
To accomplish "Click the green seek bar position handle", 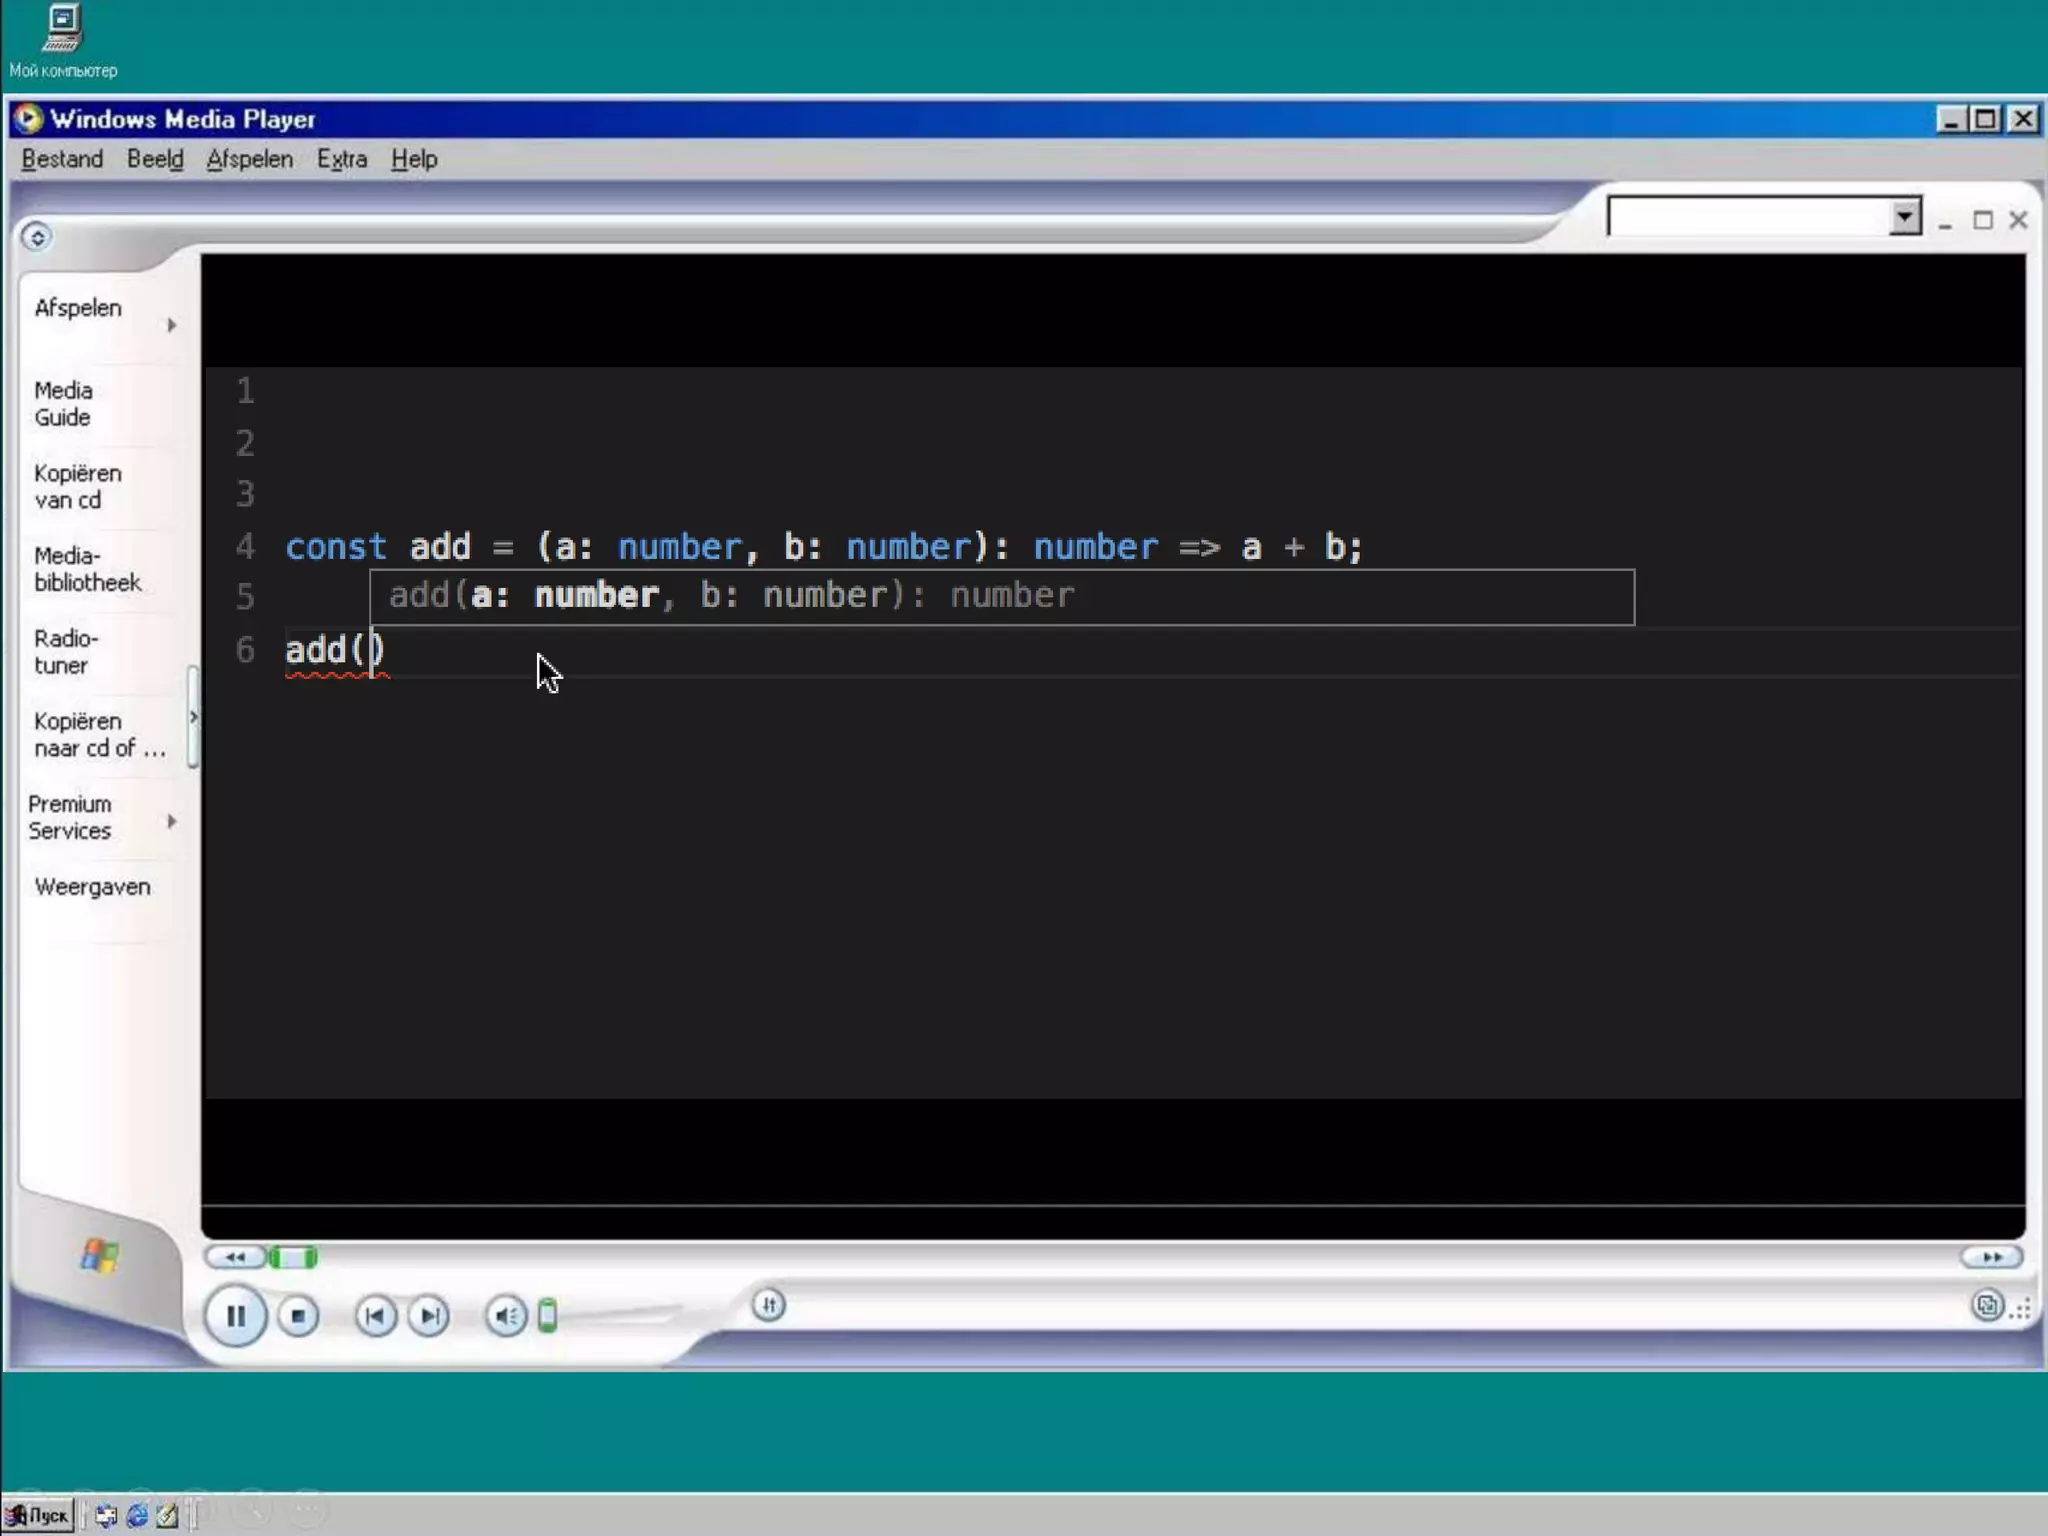I will 294,1257.
